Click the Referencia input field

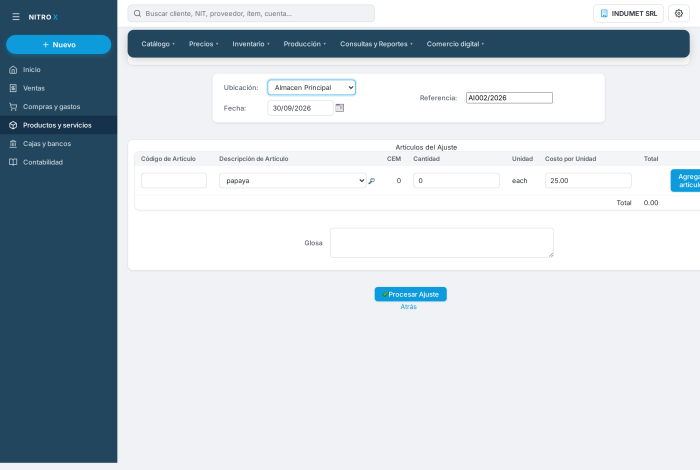(x=509, y=98)
